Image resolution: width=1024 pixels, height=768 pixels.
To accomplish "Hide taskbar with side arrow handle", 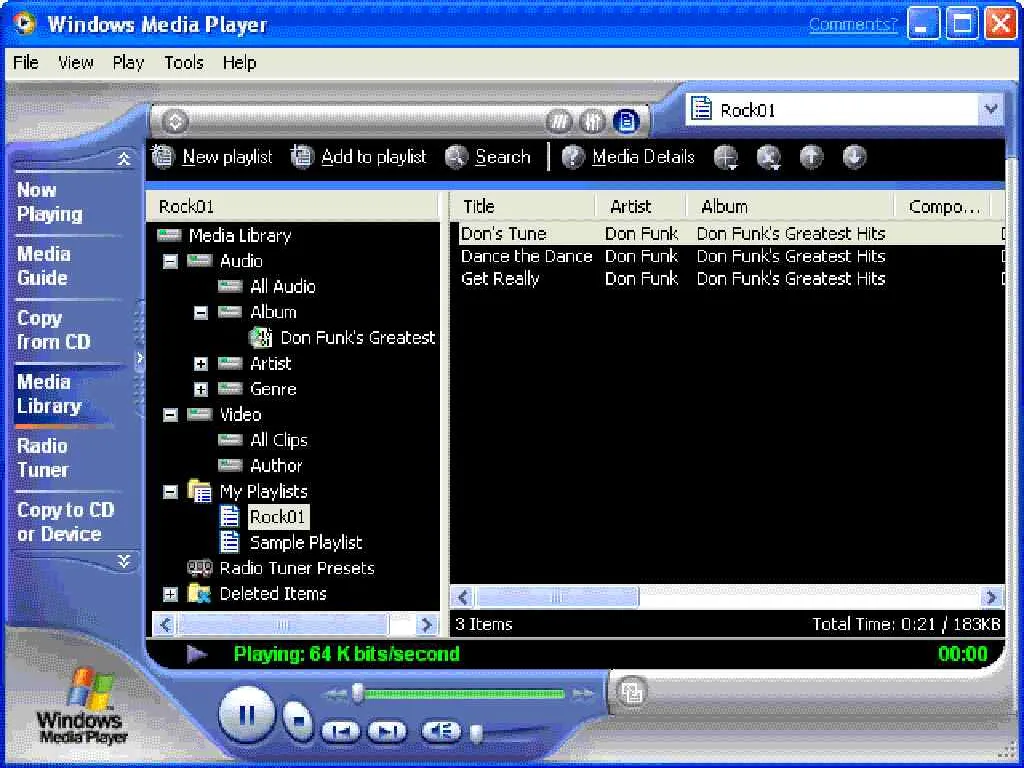I will (139, 358).
